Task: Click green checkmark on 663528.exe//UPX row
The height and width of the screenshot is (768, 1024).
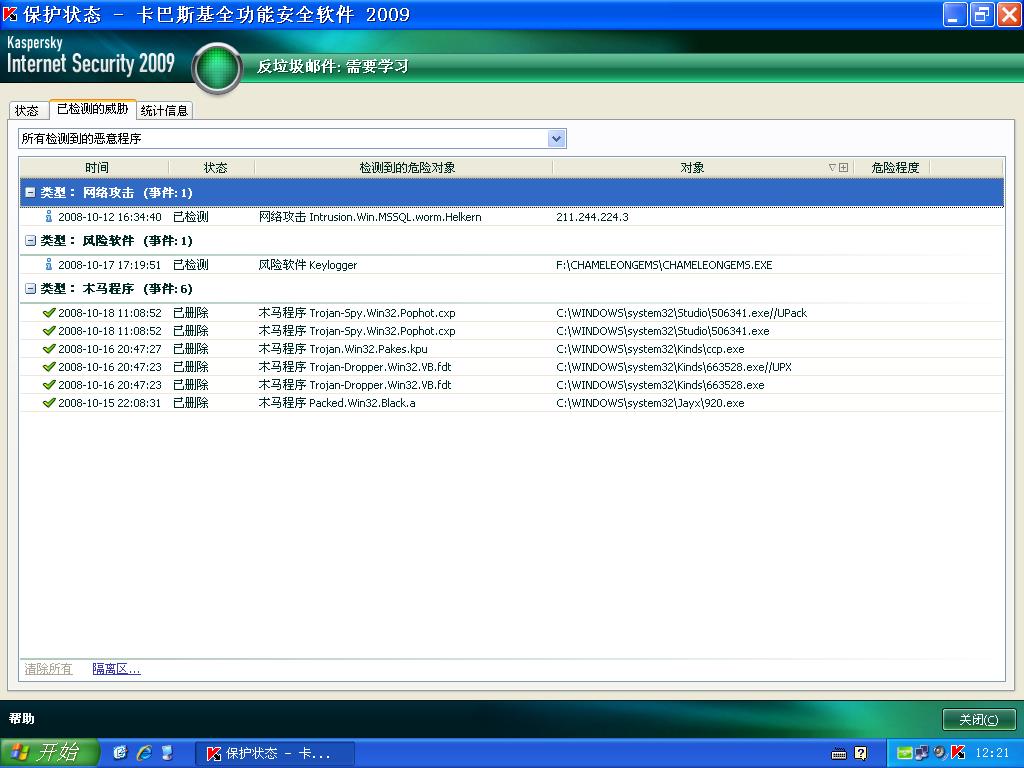Action: [49, 367]
